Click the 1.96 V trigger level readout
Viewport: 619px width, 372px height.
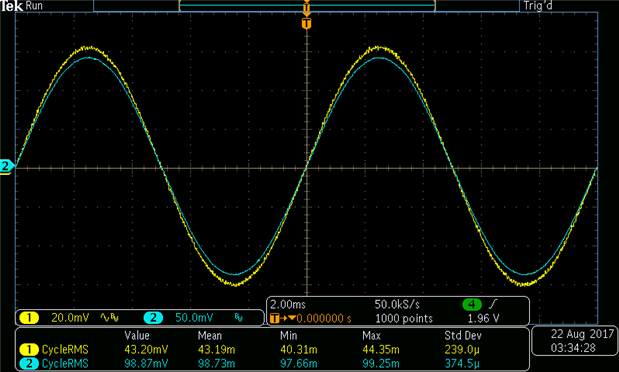coord(483,318)
